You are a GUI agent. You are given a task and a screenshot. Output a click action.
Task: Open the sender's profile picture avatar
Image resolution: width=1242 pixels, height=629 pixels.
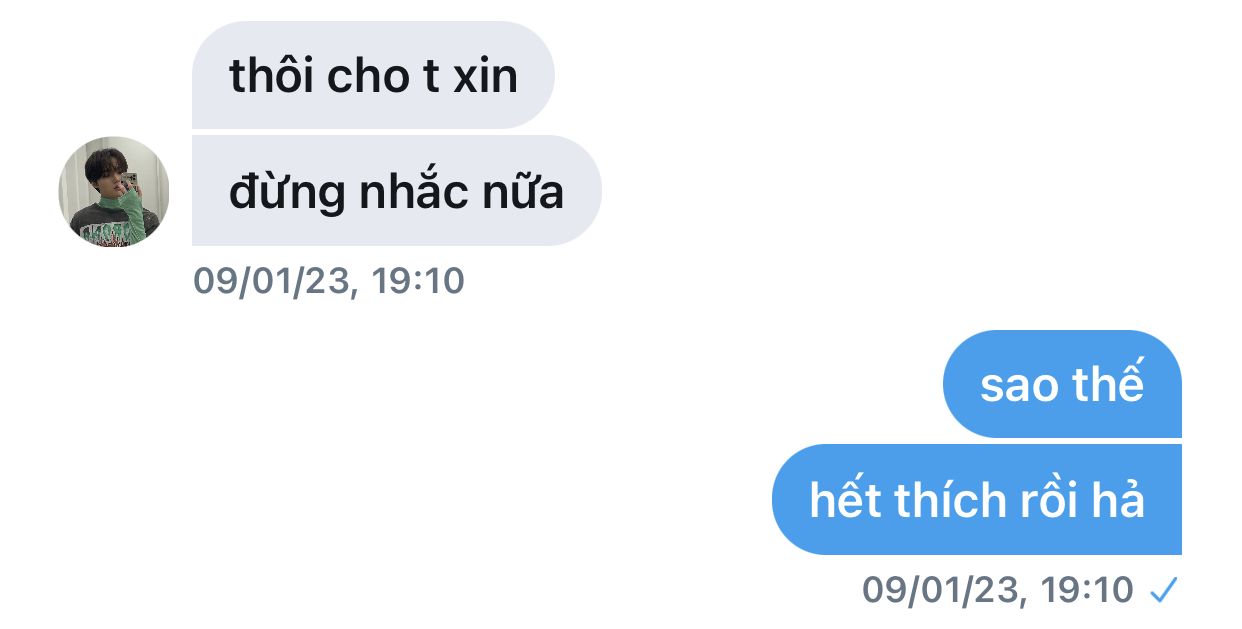click(114, 191)
